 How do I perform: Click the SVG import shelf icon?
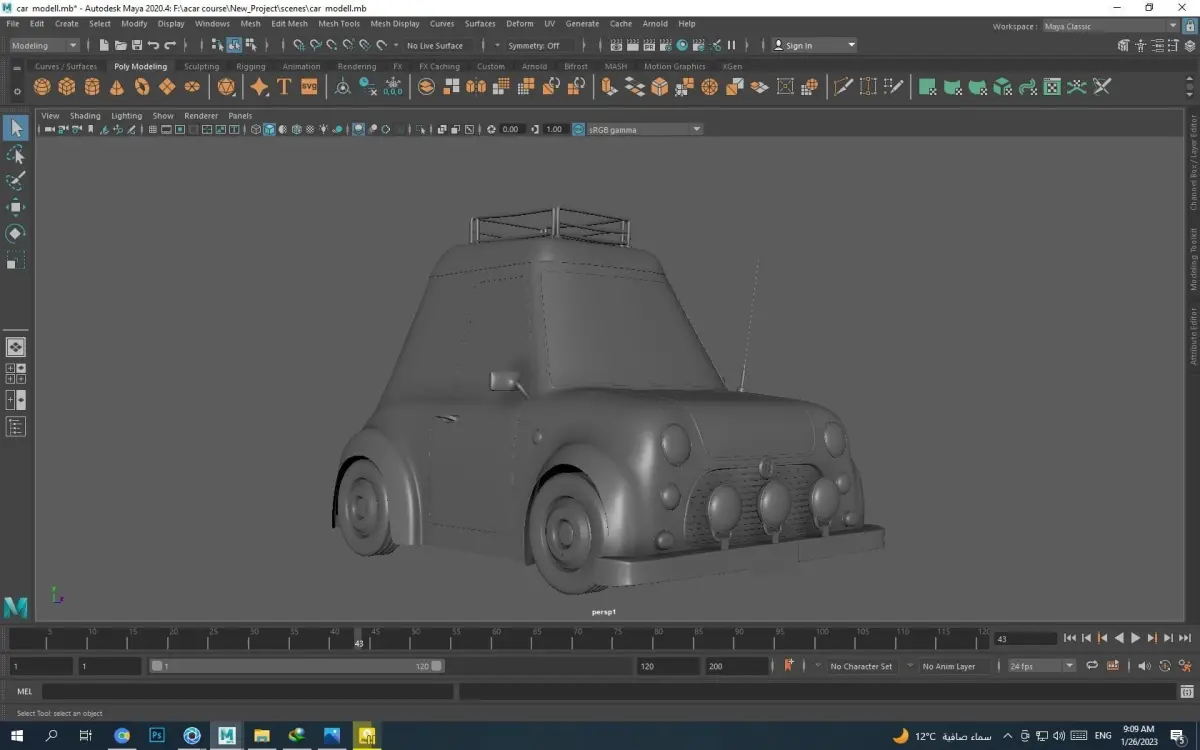click(x=309, y=87)
